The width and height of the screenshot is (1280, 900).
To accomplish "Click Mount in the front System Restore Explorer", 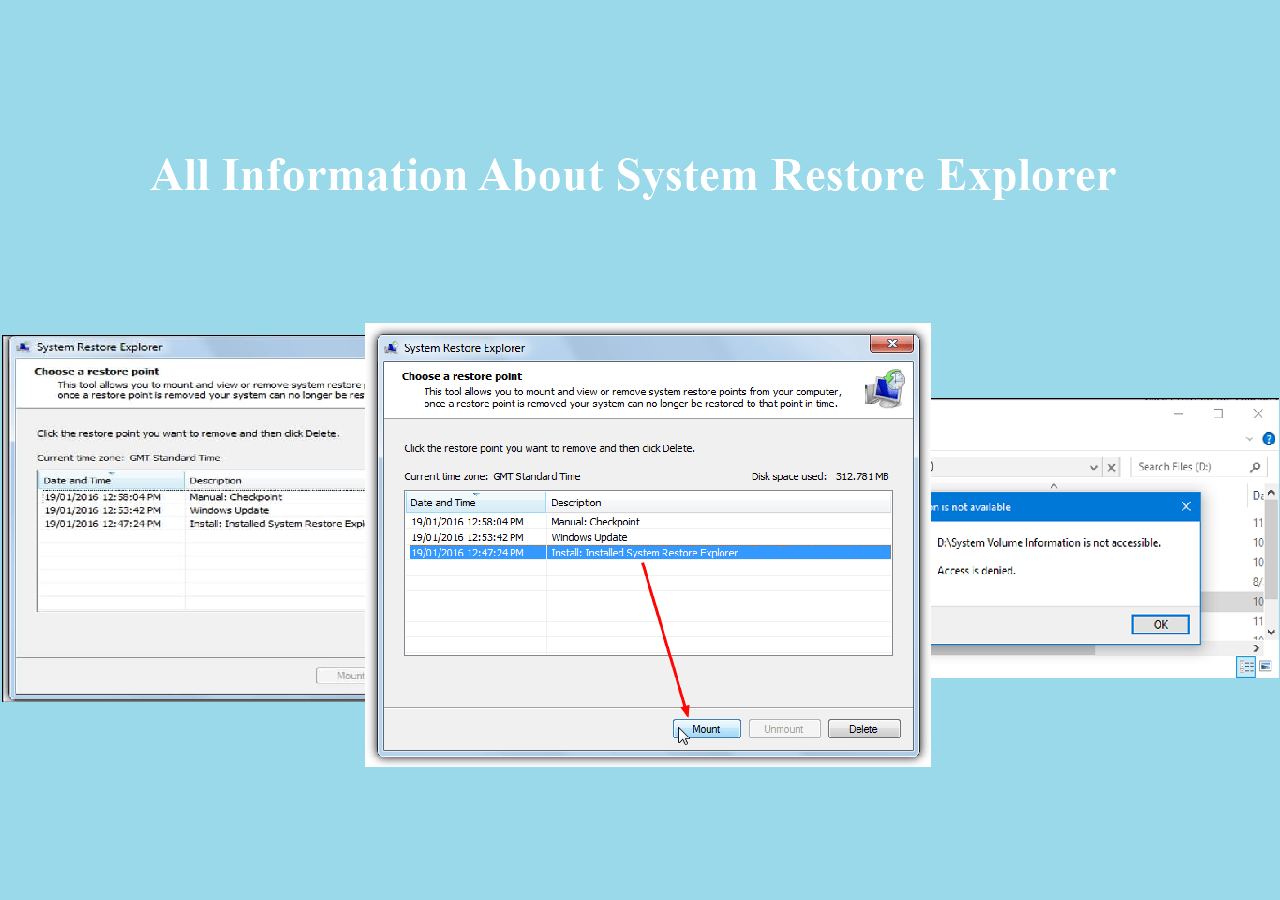I will (706, 729).
